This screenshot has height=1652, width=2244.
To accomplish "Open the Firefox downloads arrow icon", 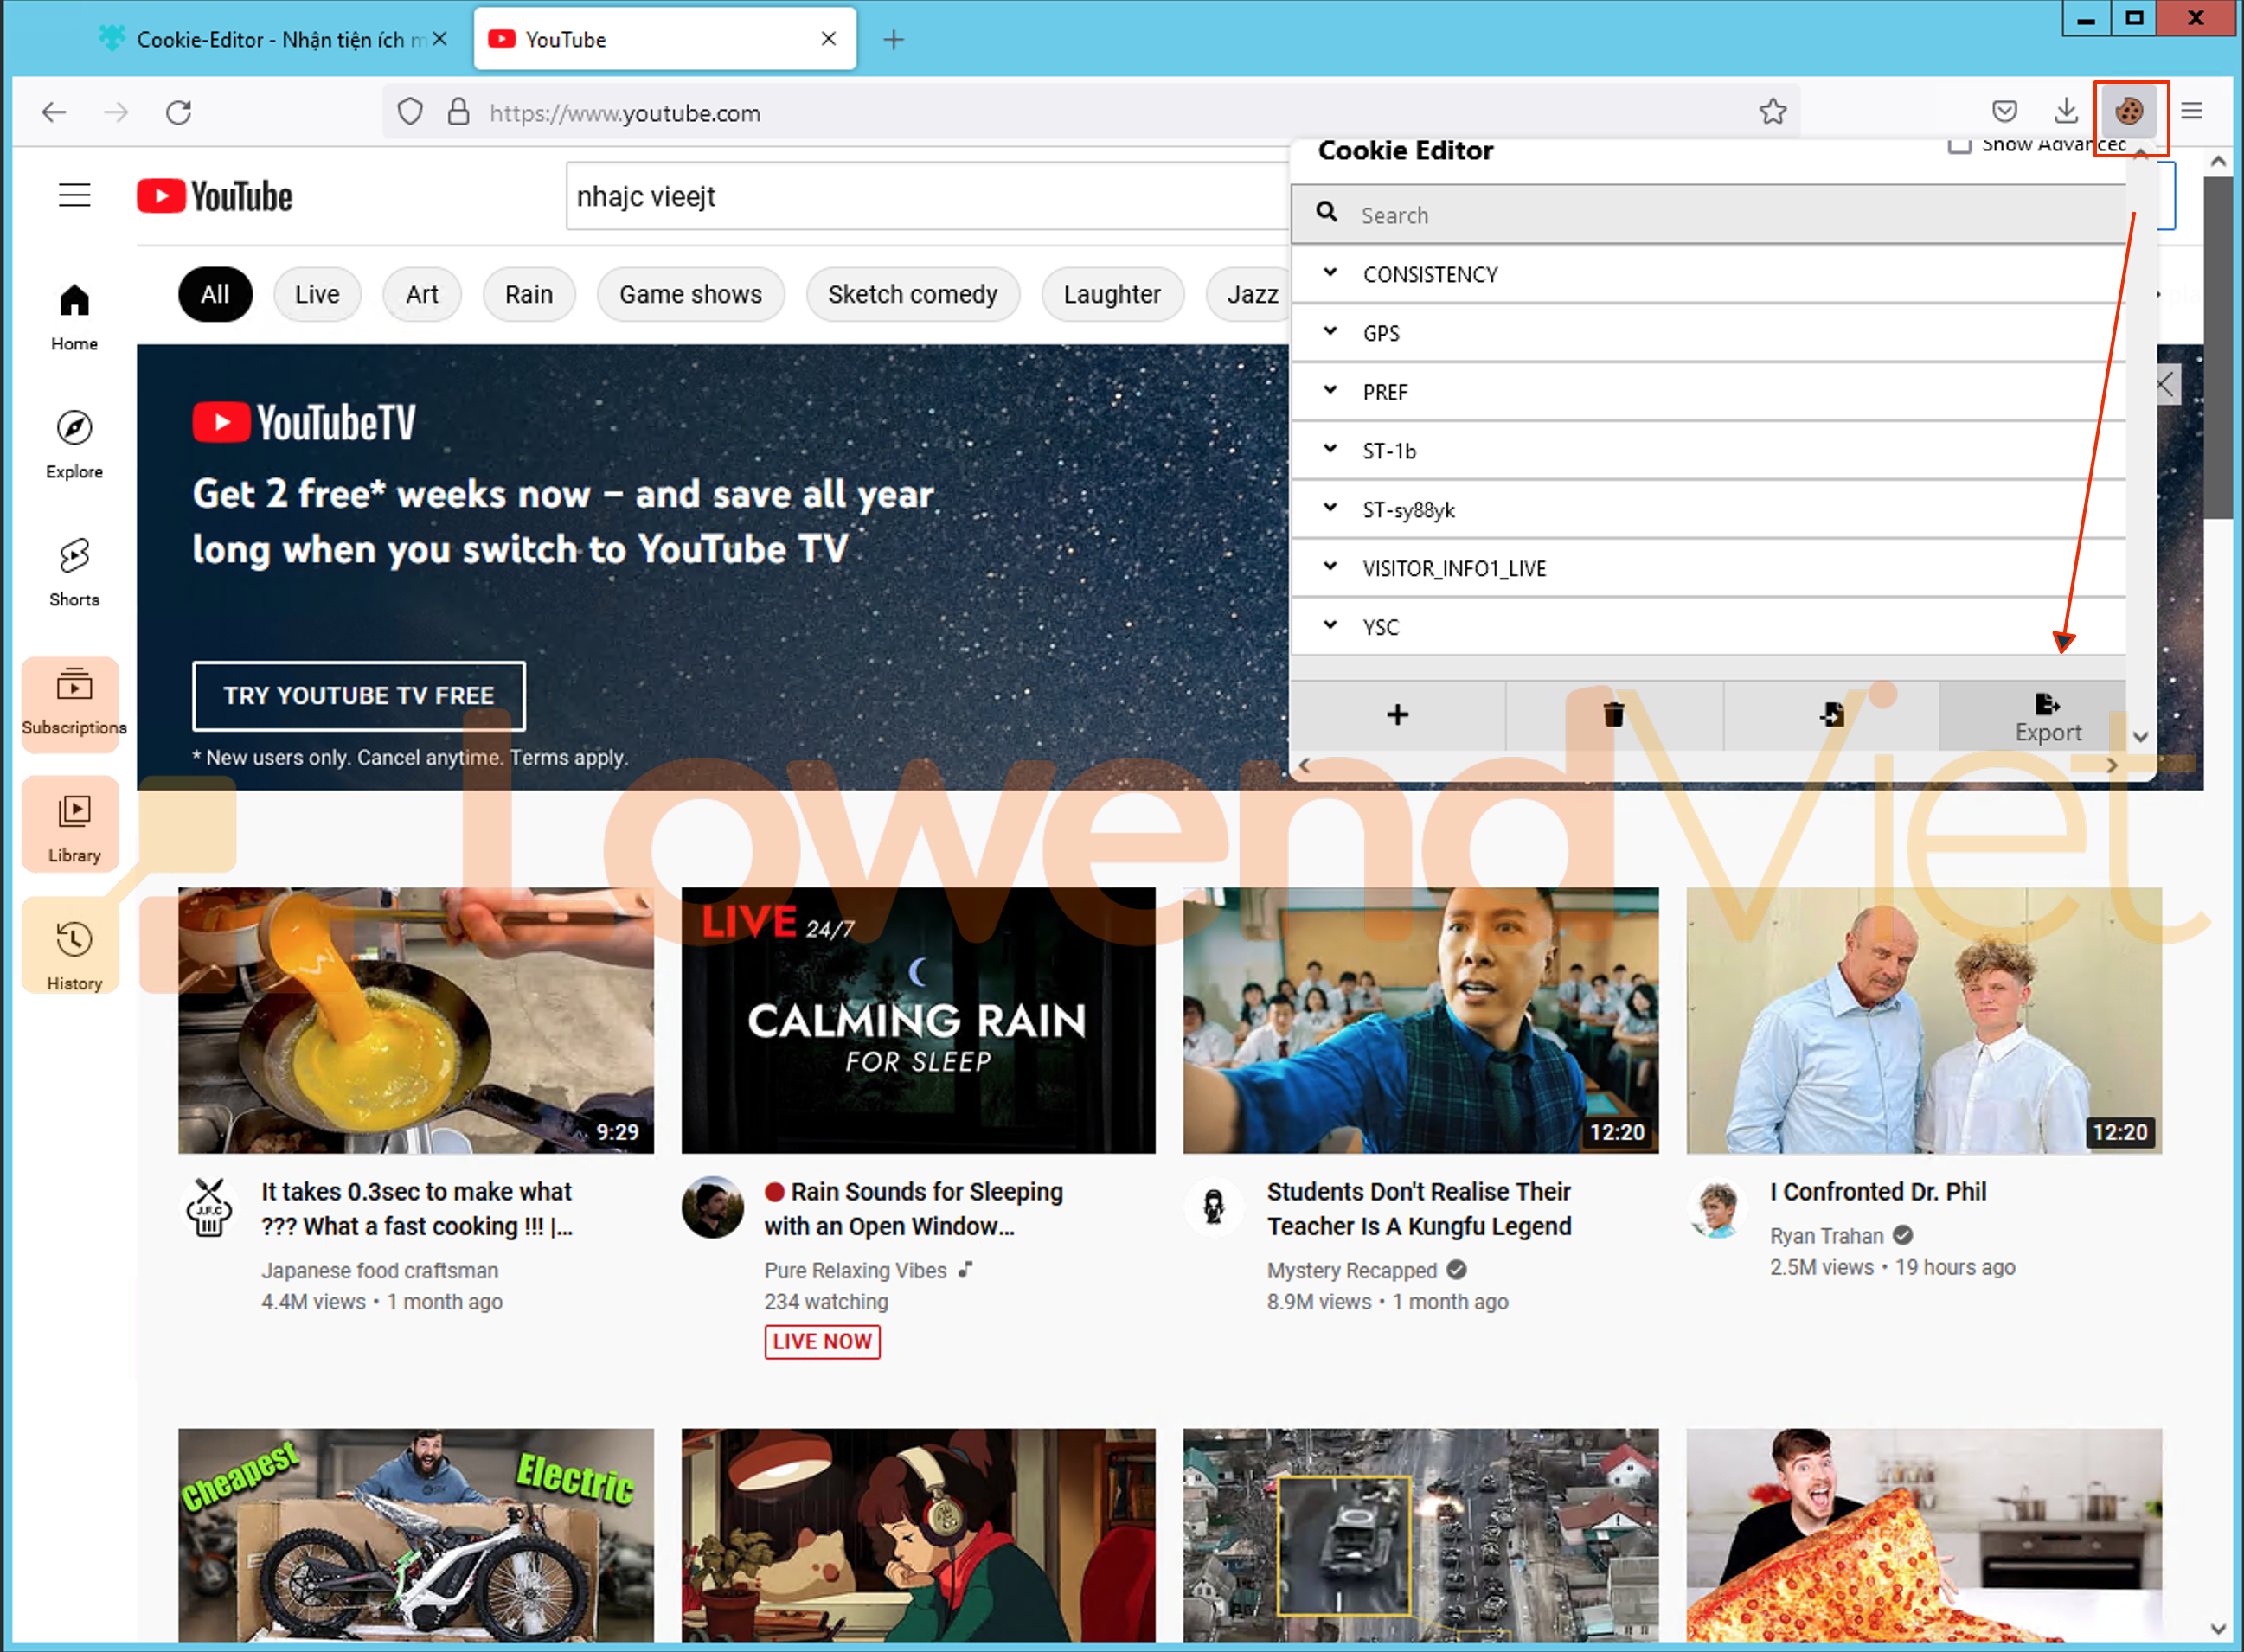I will [2065, 112].
